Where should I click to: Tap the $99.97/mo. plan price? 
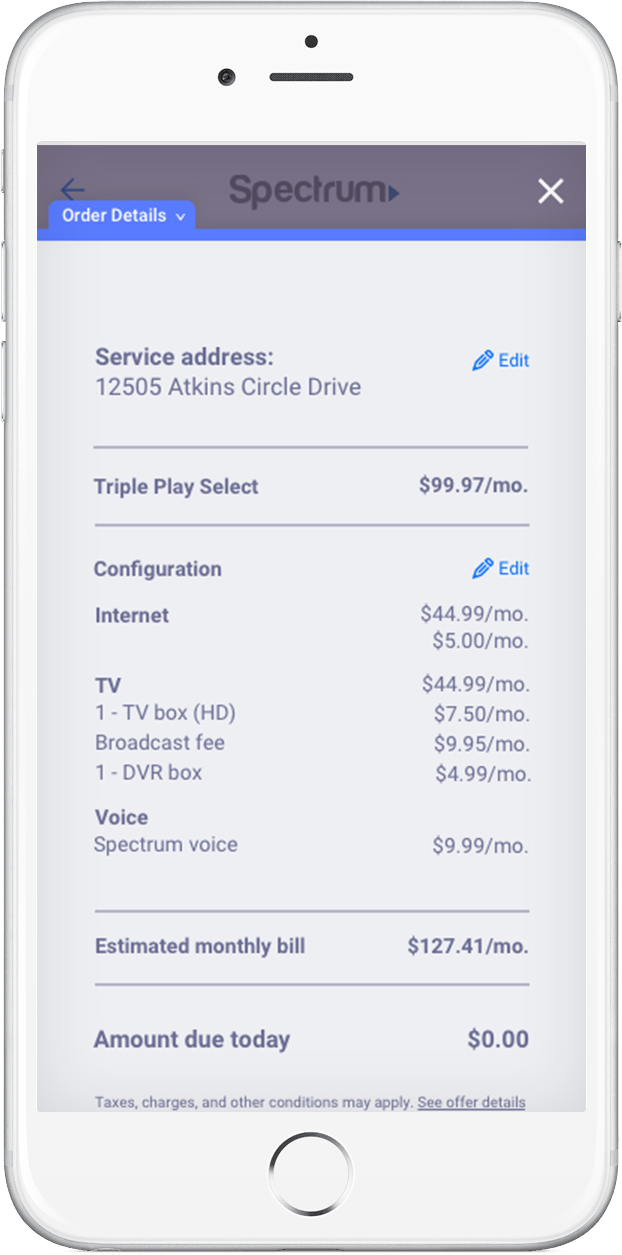click(473, 487)
